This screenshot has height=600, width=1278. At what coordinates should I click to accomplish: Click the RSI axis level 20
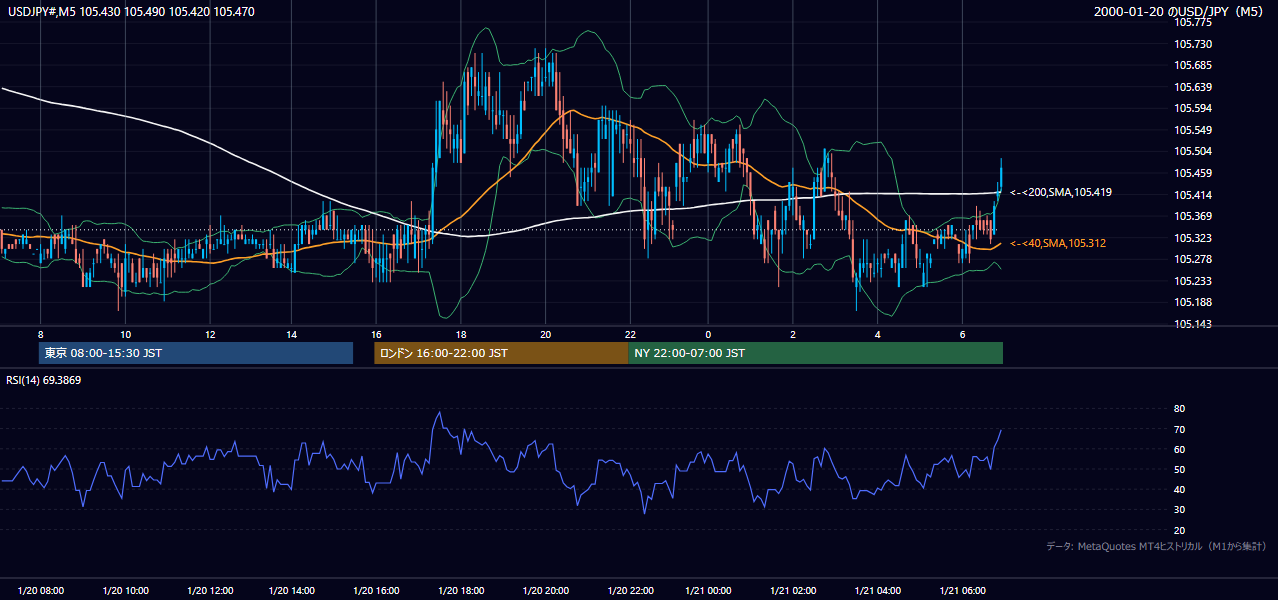click(1179, 530)
